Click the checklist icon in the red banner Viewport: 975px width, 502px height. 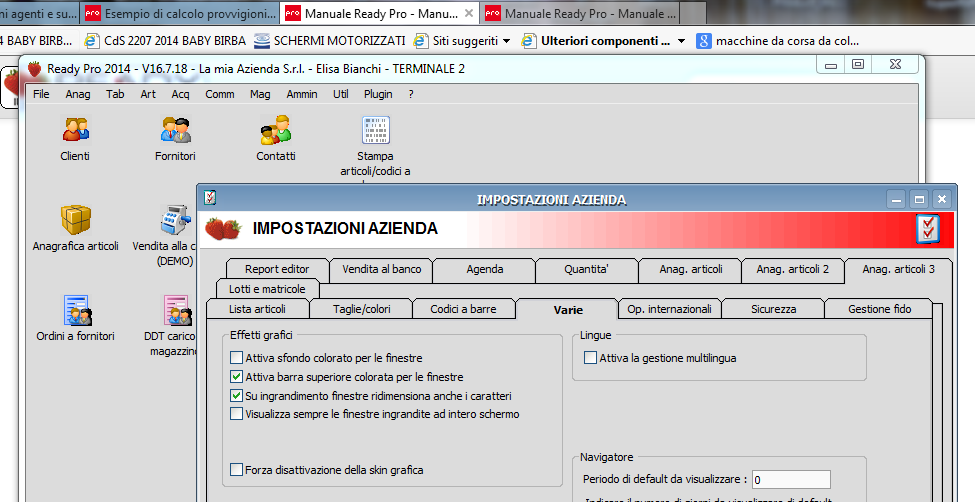[x=928, y=229]
